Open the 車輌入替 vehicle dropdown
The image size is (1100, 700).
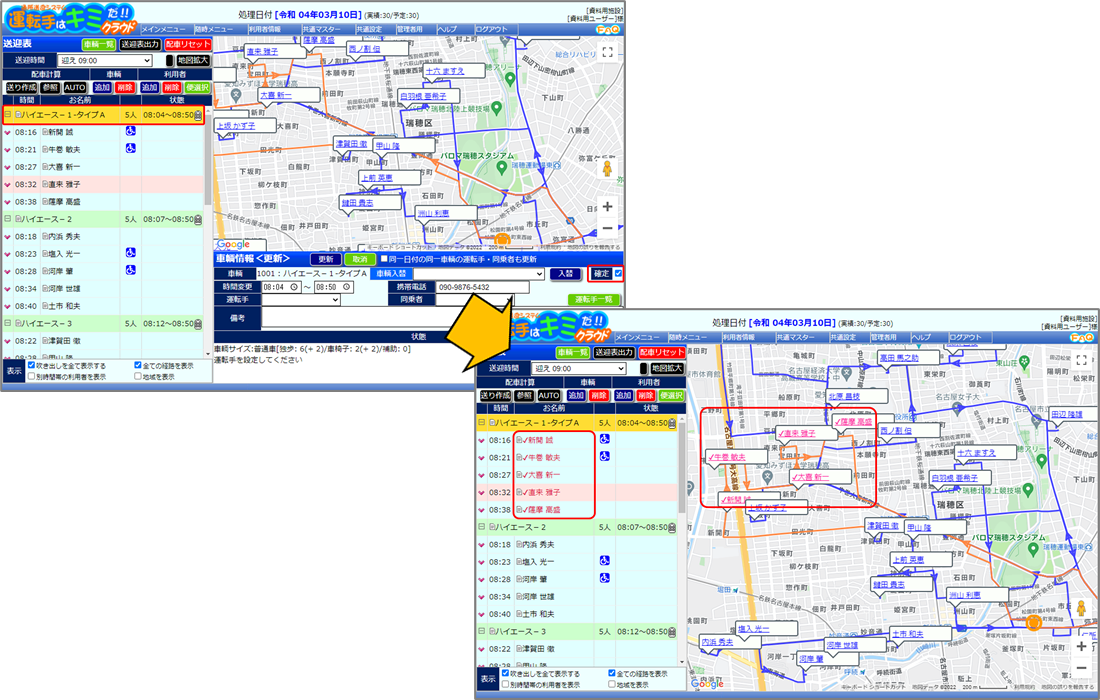478,274
